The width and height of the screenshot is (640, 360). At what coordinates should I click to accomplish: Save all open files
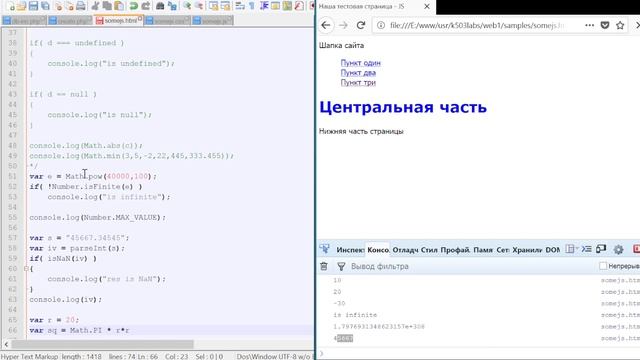coord(45,6)
